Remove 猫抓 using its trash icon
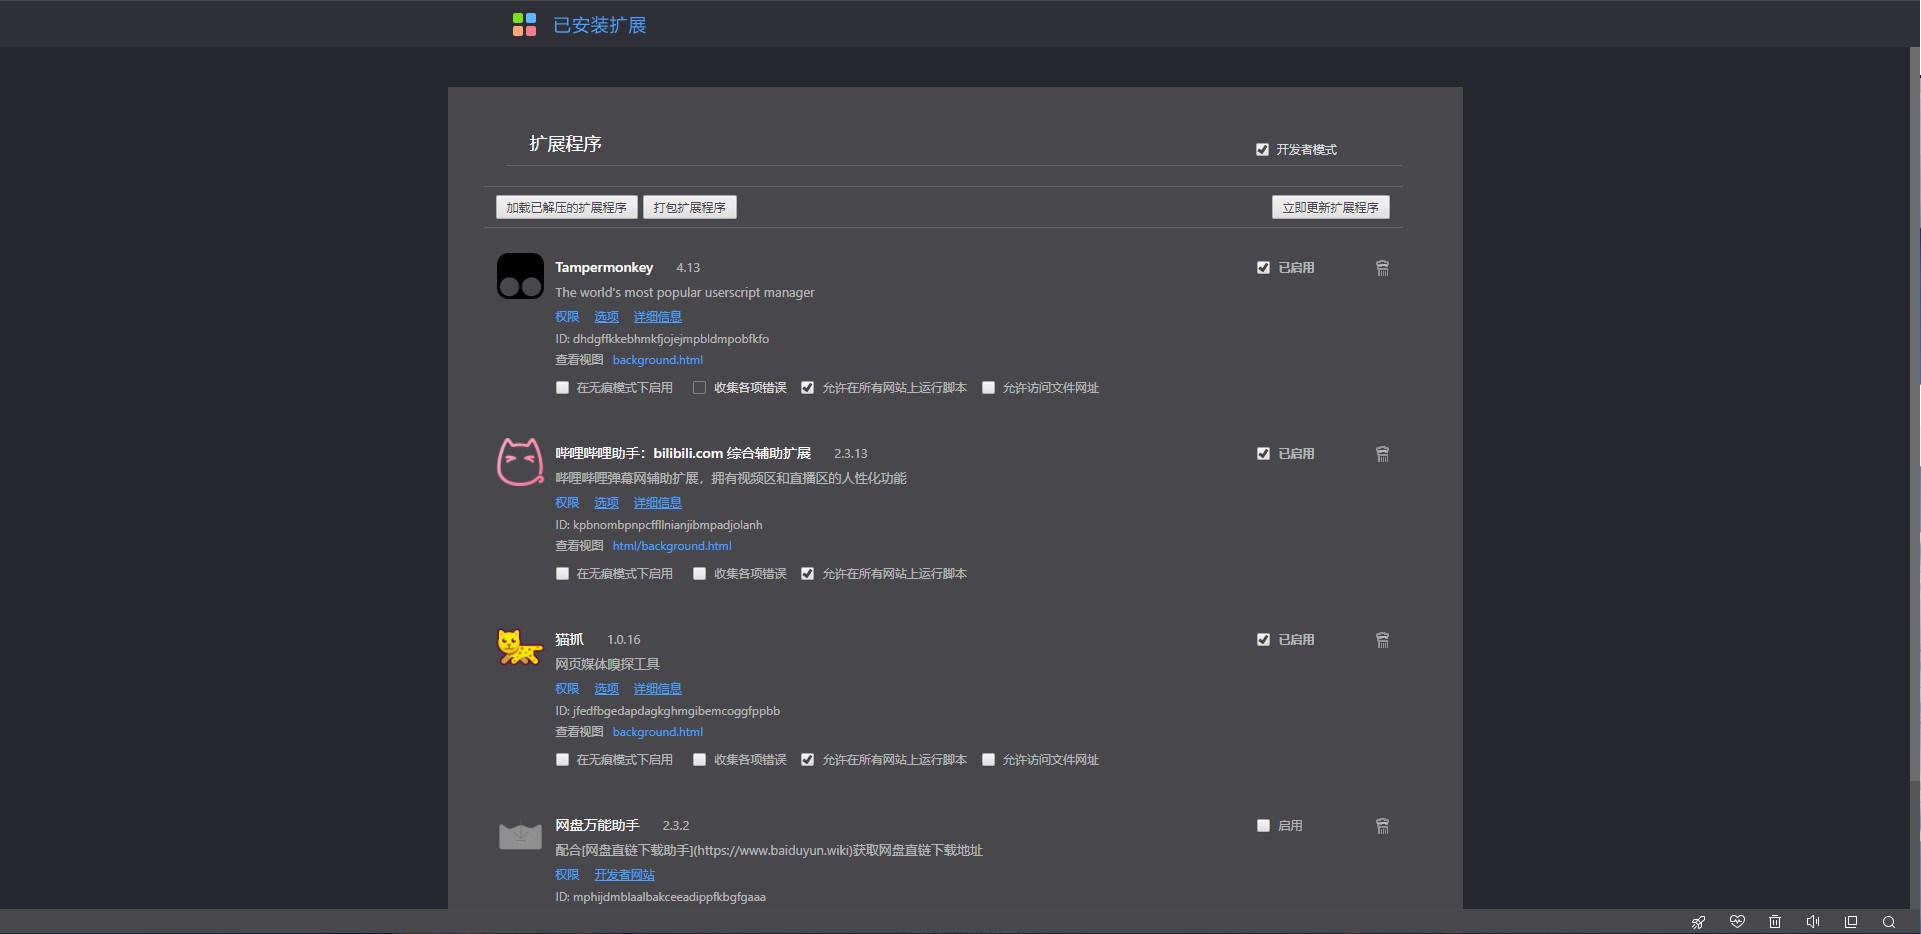This screenshot has height=934, width=1921. click(x=1382, y=640)
